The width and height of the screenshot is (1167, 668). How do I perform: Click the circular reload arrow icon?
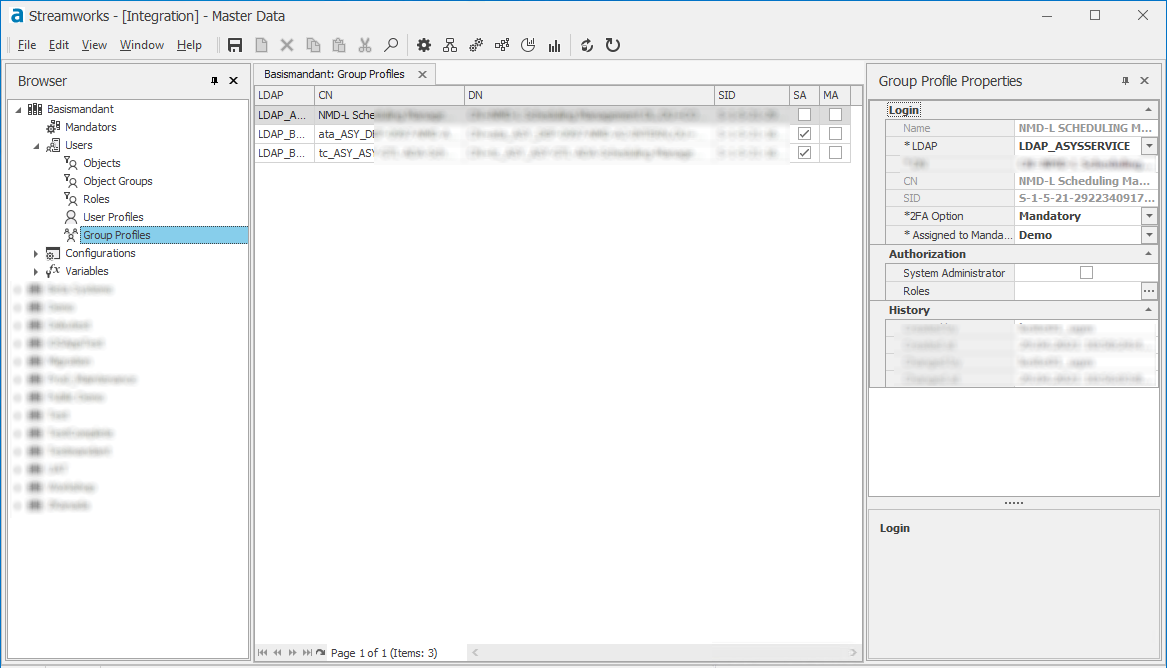pyautogui.click(x=613, y=45)
